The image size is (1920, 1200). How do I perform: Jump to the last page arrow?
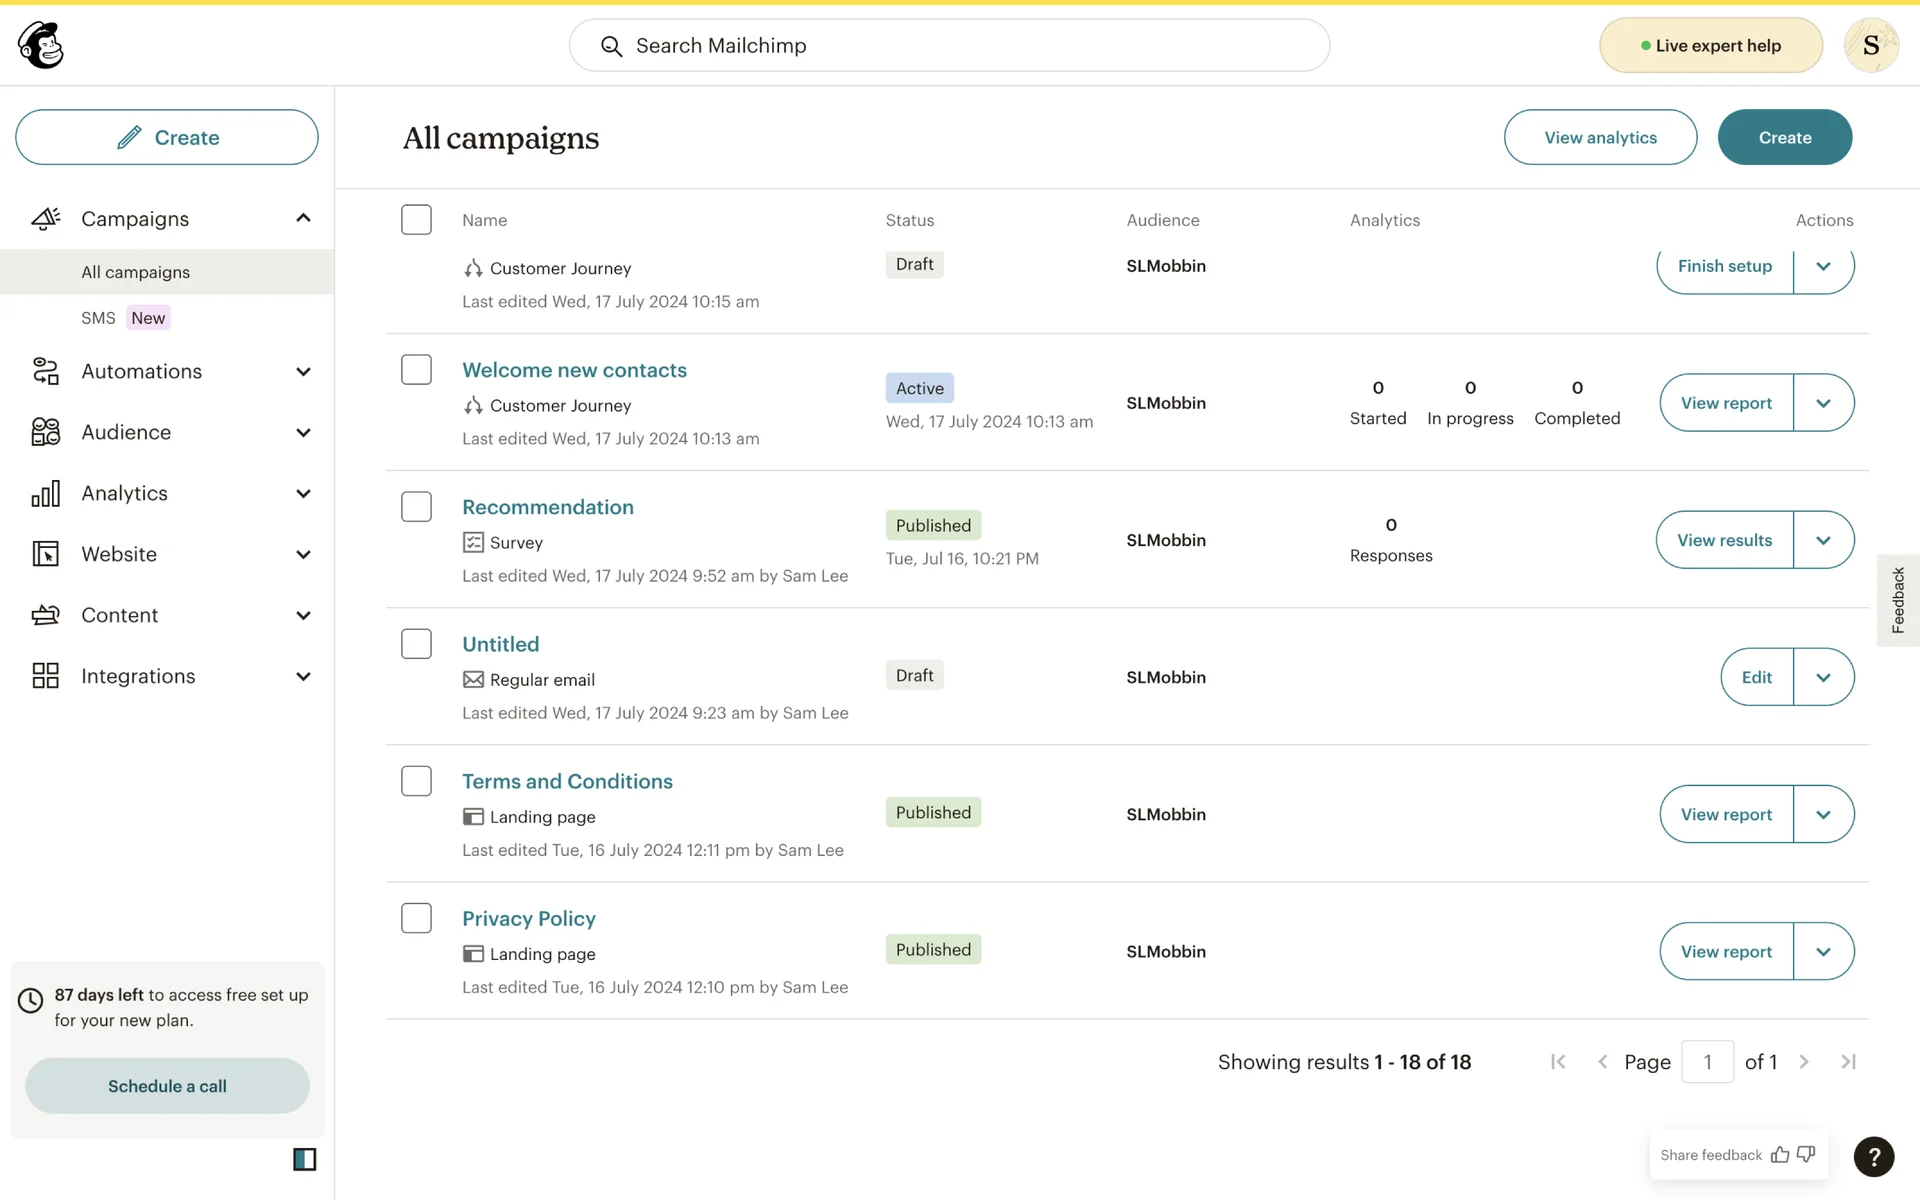coord(1848,1062)
